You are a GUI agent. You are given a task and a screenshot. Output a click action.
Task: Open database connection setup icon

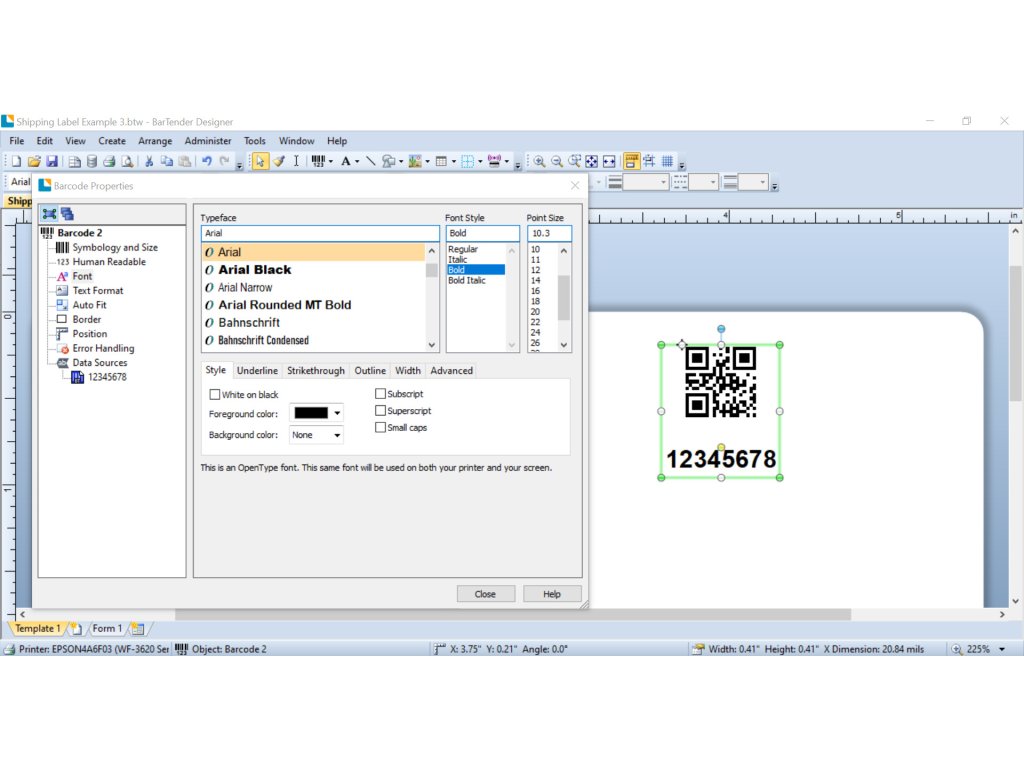92,161
